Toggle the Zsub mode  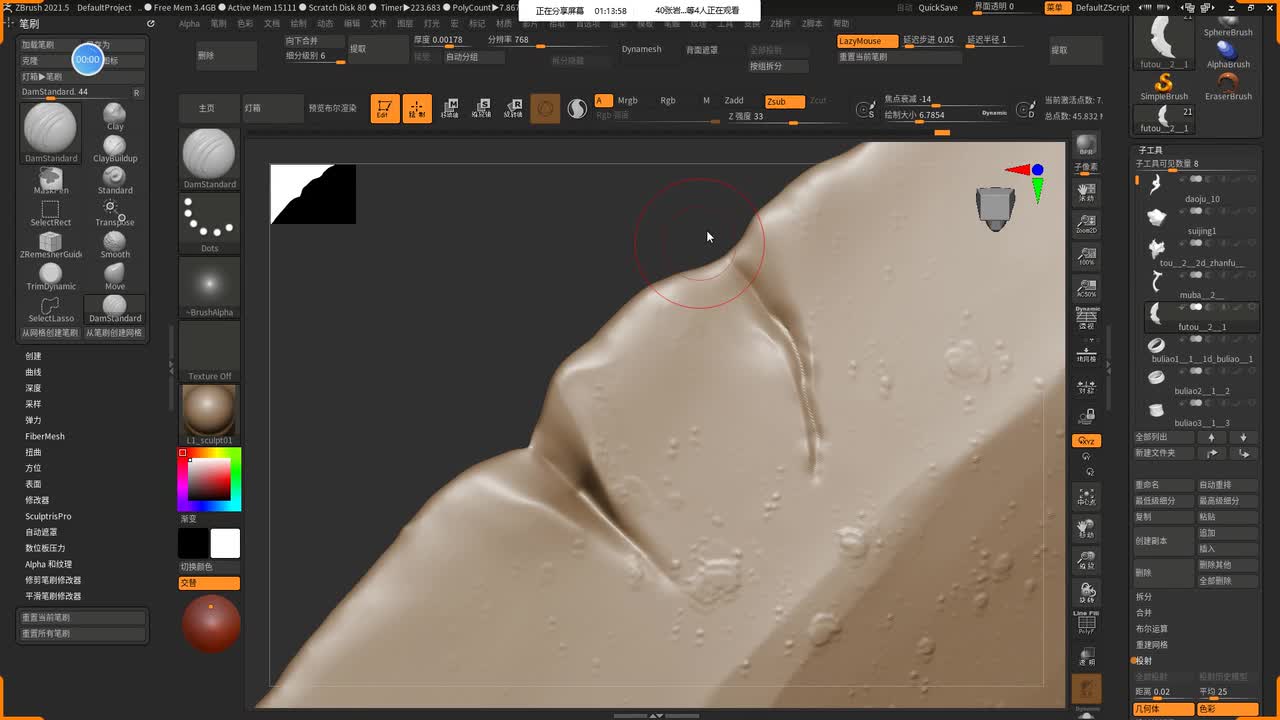click(x=785, y=101)
